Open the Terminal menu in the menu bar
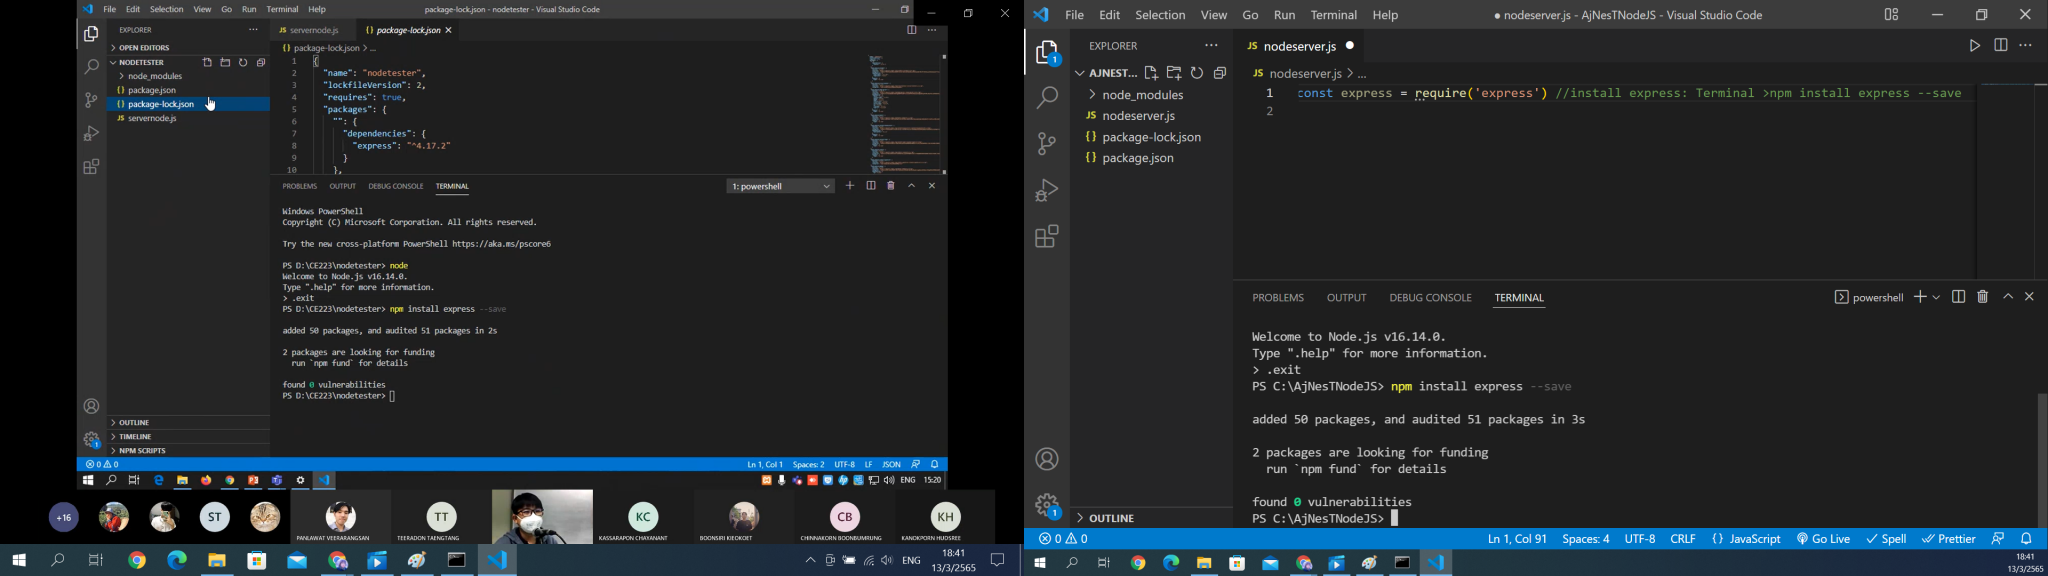This screenshot has width=2048, height=576. pyautogui.click(x=1333, y=15)
